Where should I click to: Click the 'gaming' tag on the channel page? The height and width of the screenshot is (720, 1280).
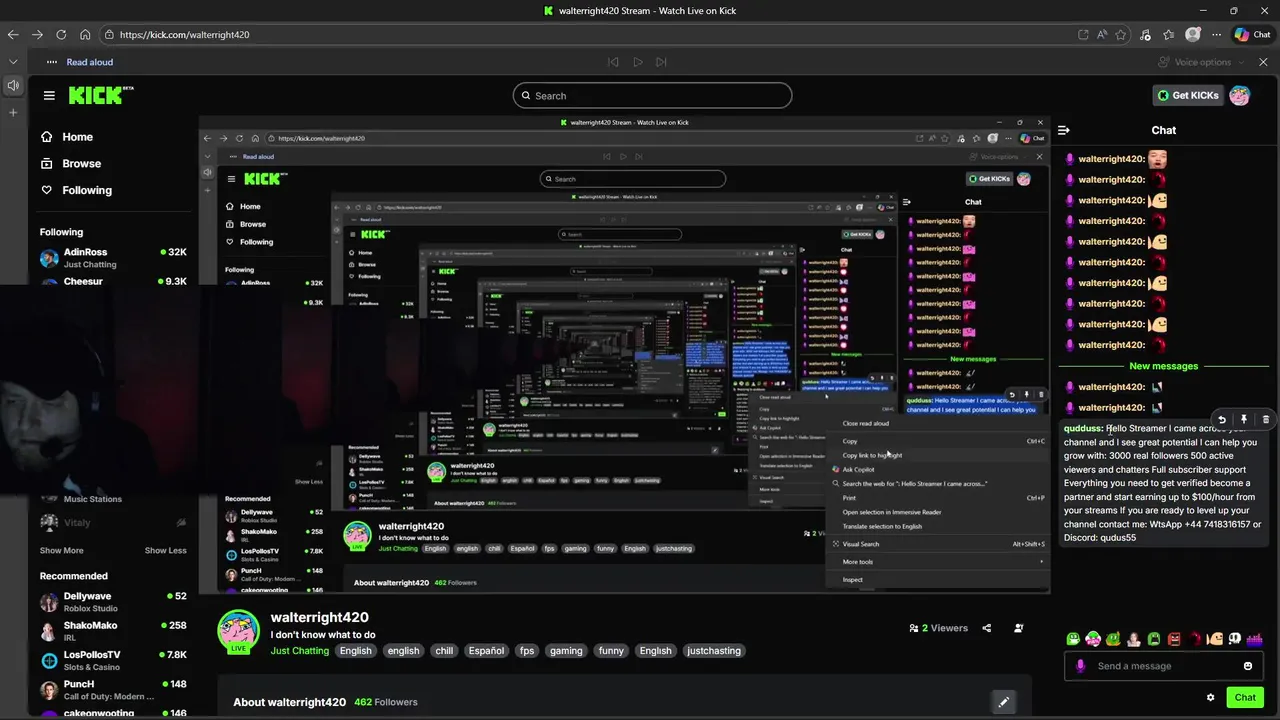(x=566, y=651)
